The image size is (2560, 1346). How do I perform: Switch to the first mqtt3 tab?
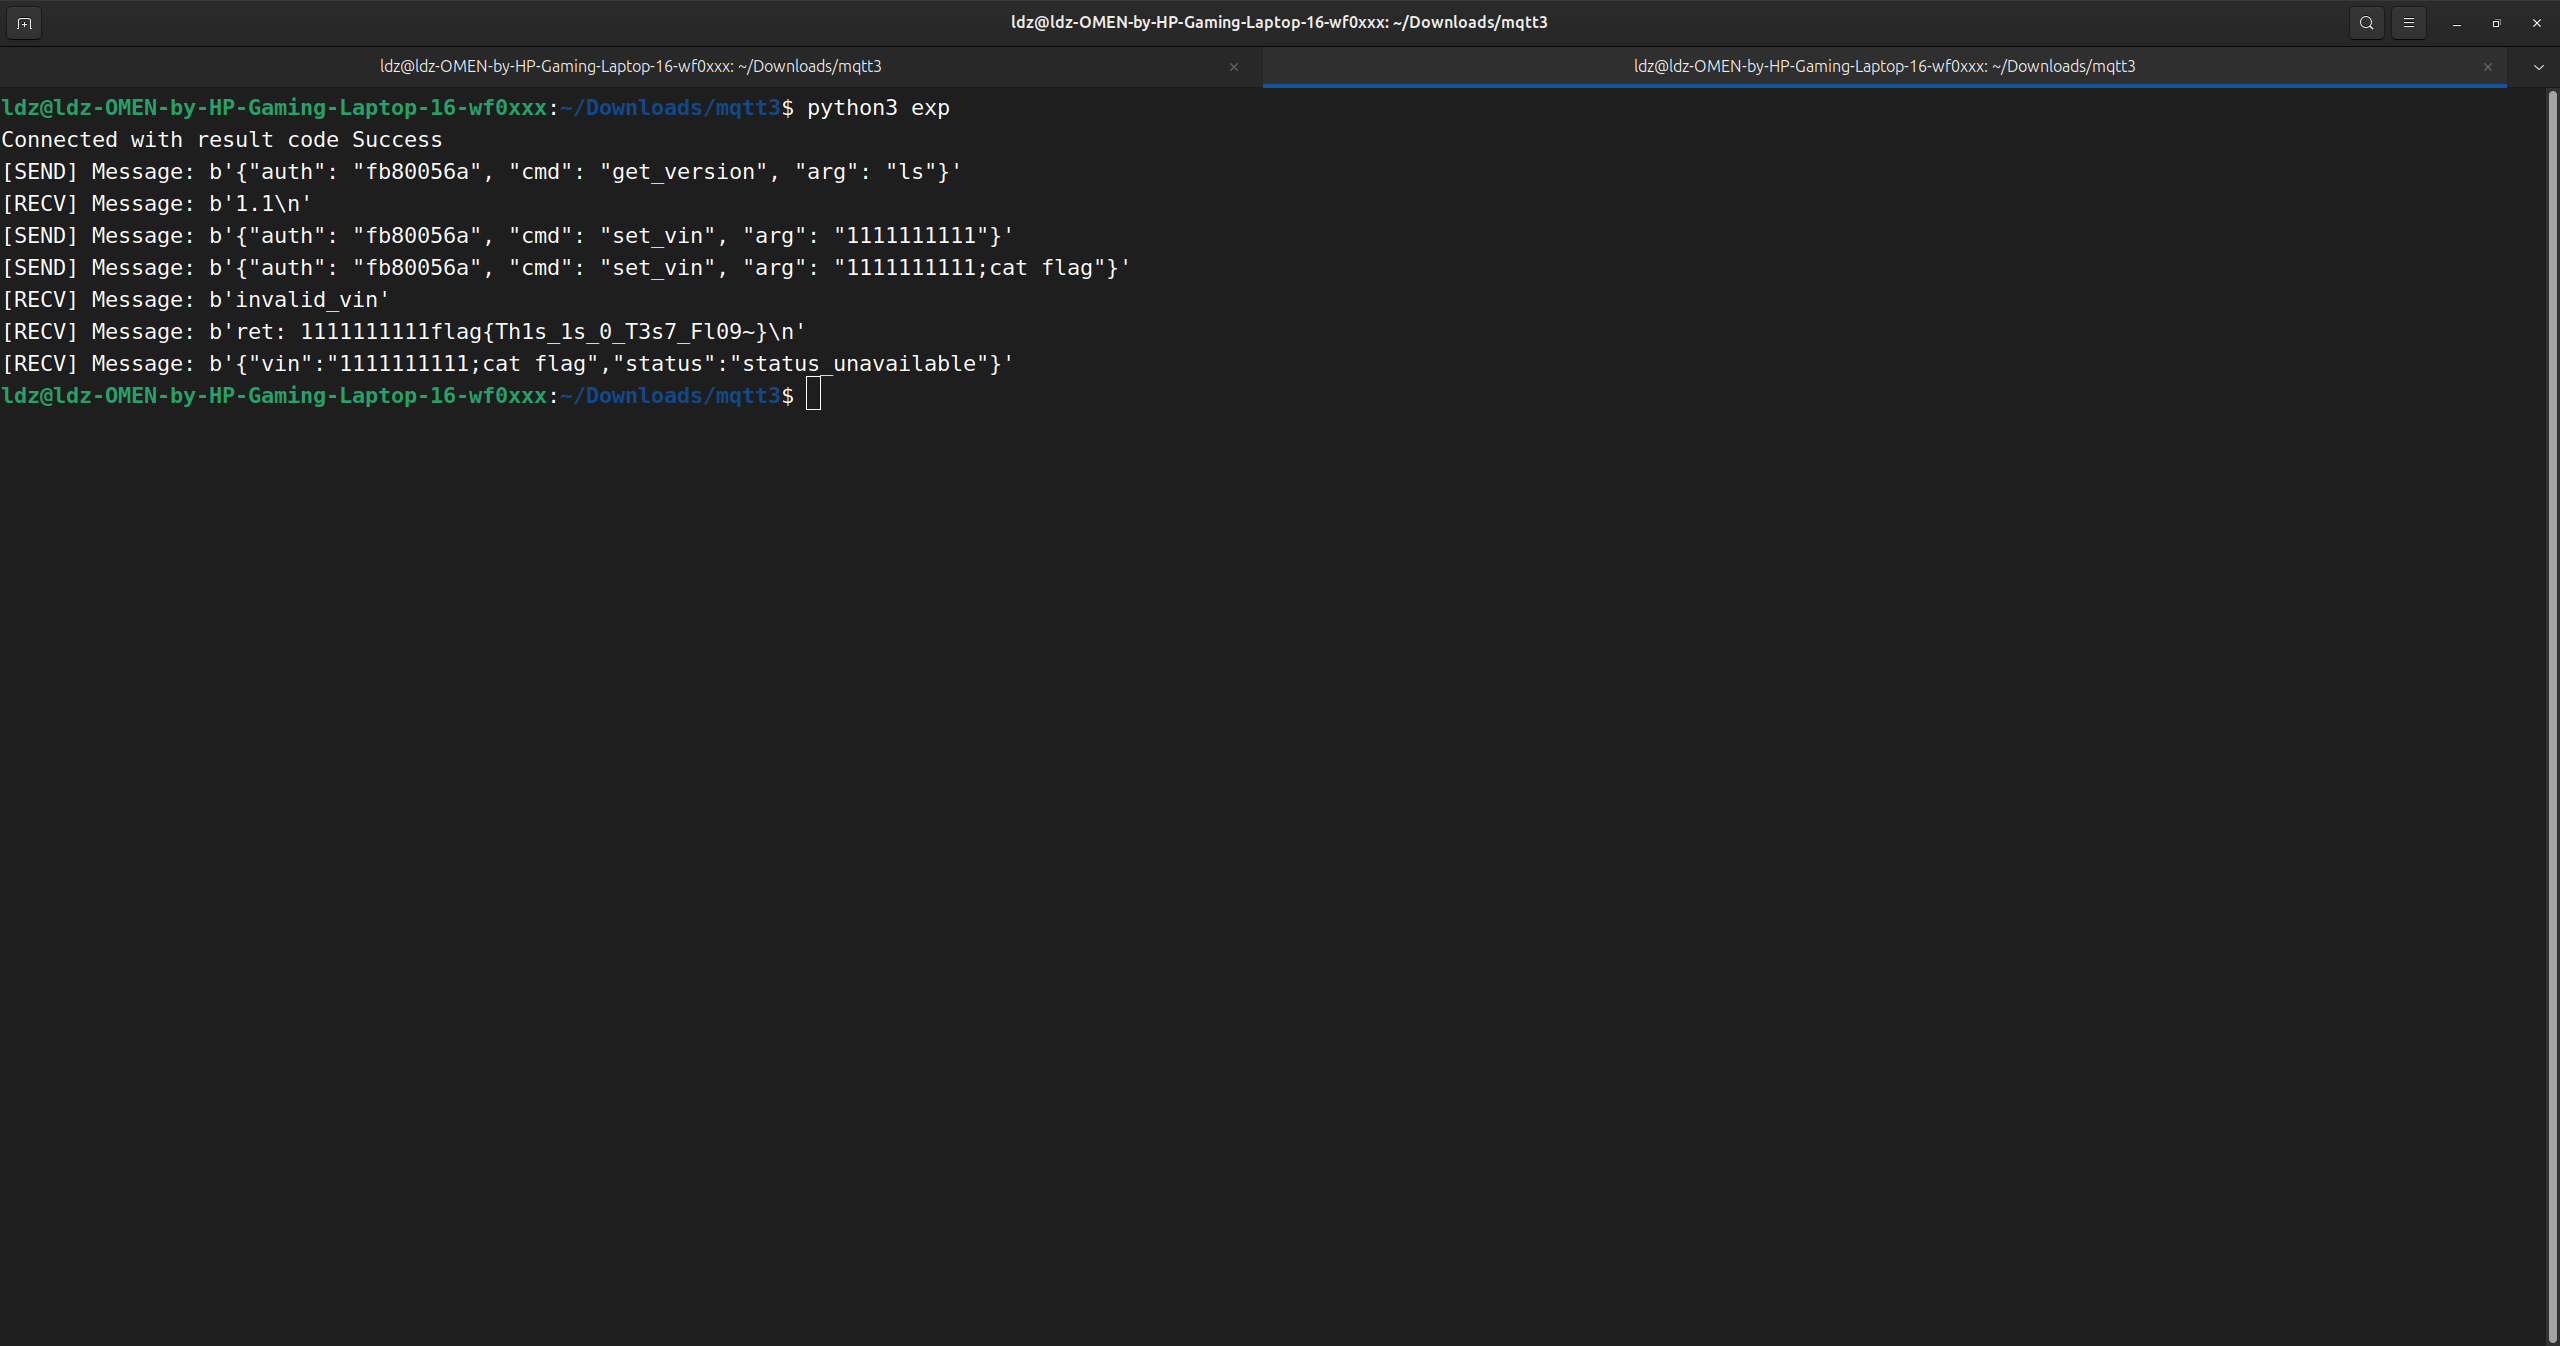point(630,67)
